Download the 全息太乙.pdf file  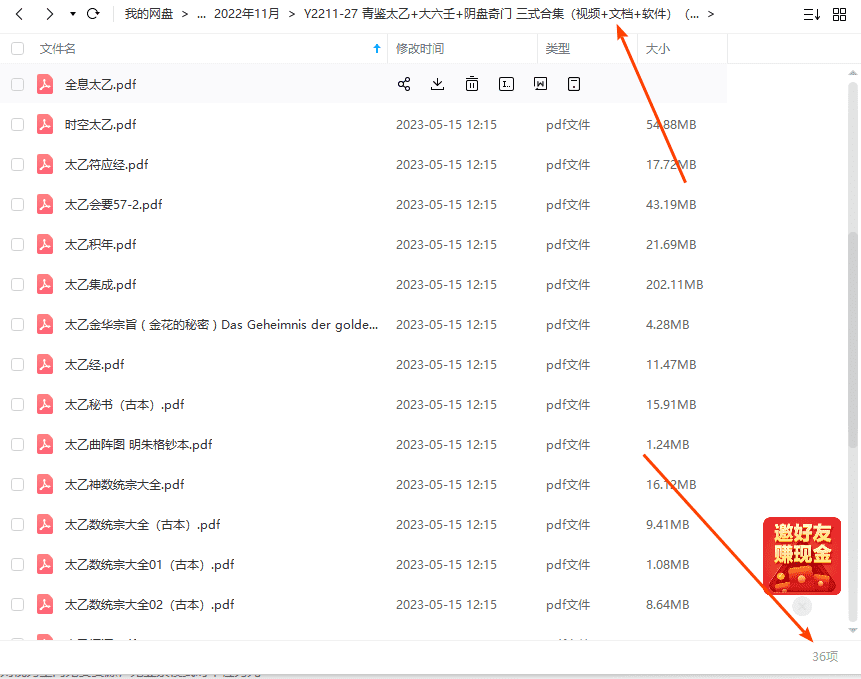[437, 85]
